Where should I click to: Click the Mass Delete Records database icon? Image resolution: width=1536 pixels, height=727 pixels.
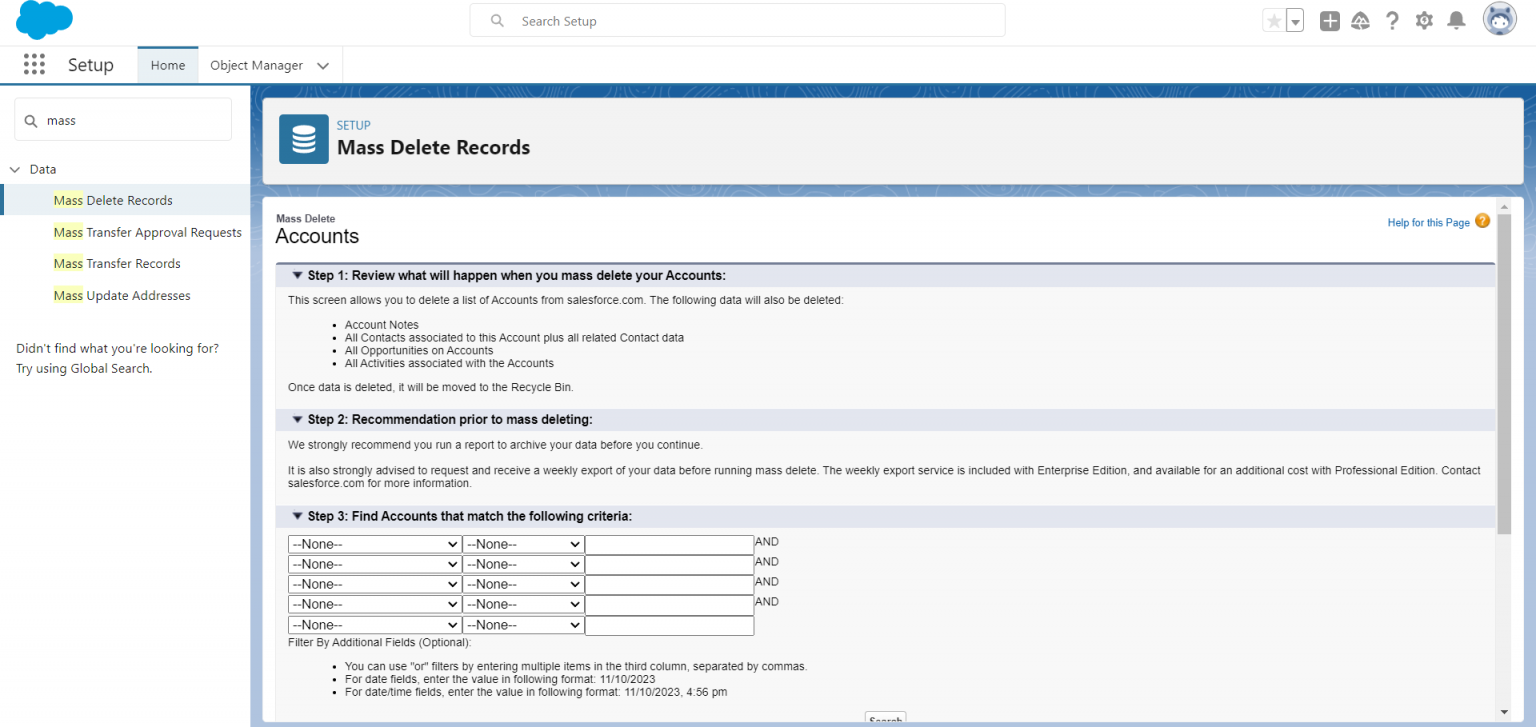click(x=303, y=139)
